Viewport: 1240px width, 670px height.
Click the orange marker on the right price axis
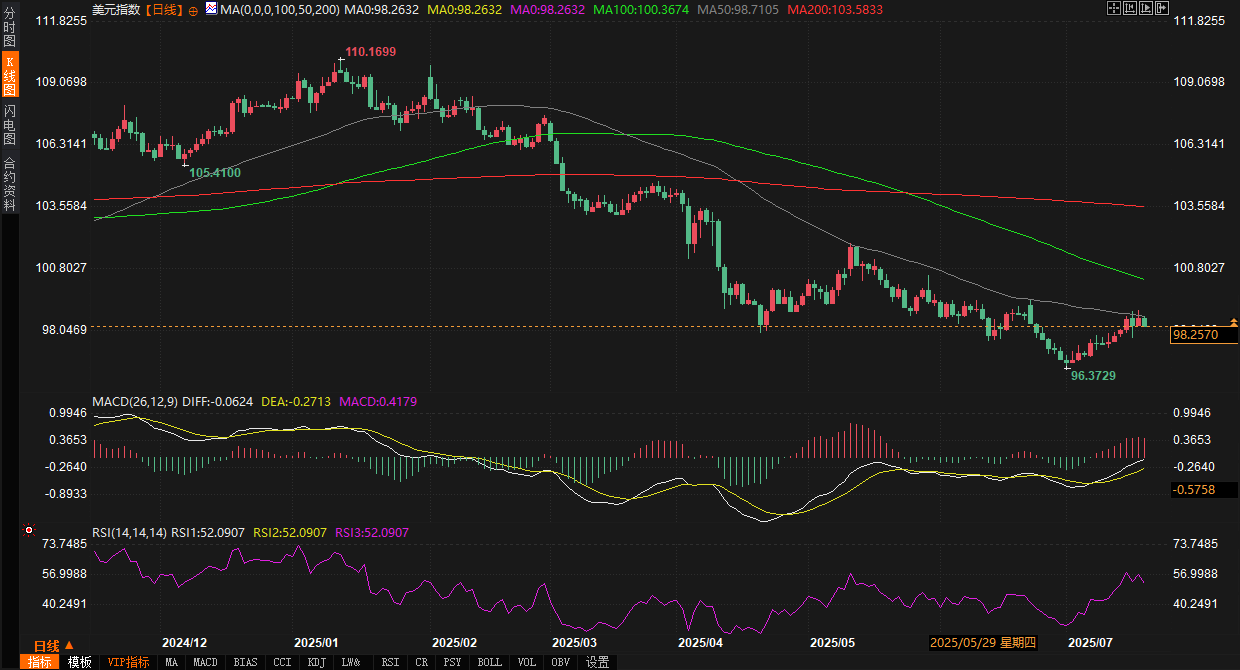tap(1234, 322)
